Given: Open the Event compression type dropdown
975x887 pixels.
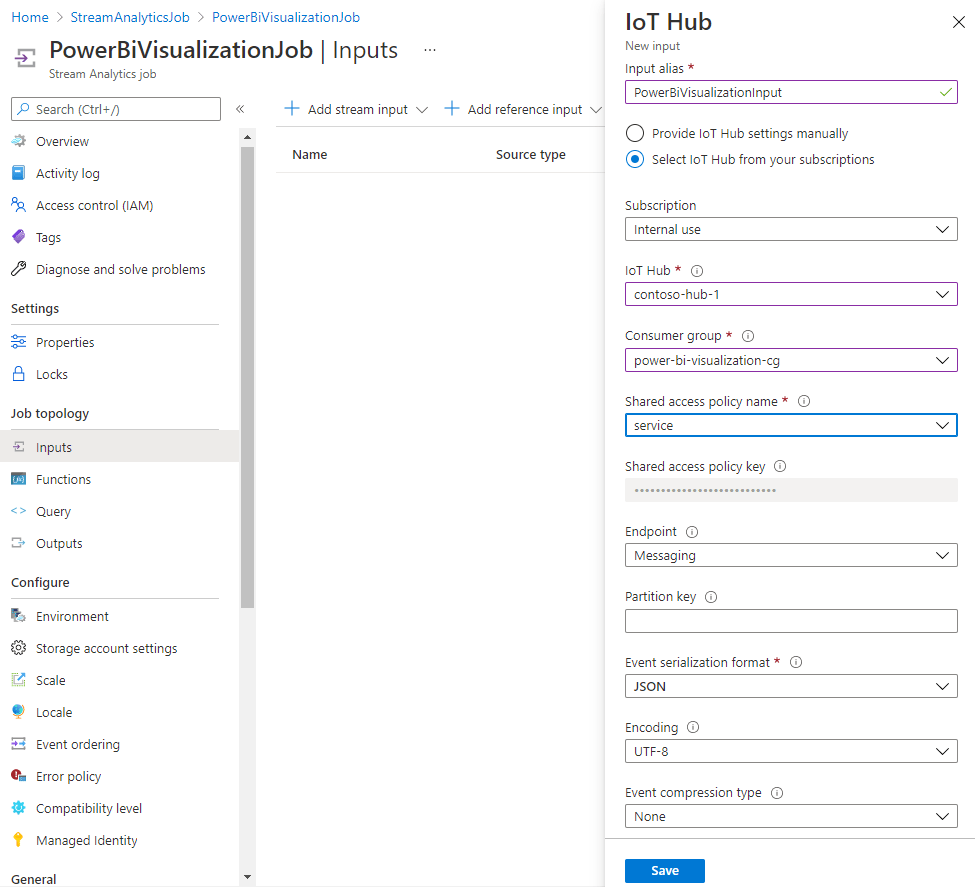Looking at the screenshot, I should (790, 816).
